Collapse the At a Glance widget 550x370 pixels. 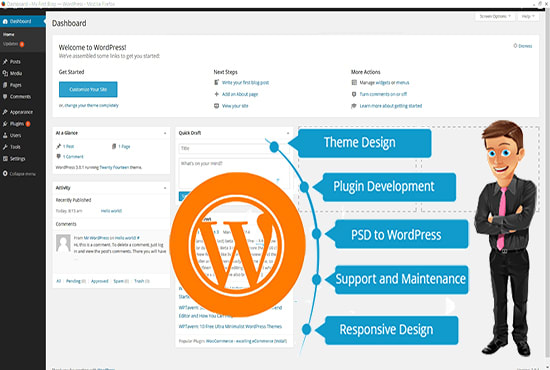[165, 133]
